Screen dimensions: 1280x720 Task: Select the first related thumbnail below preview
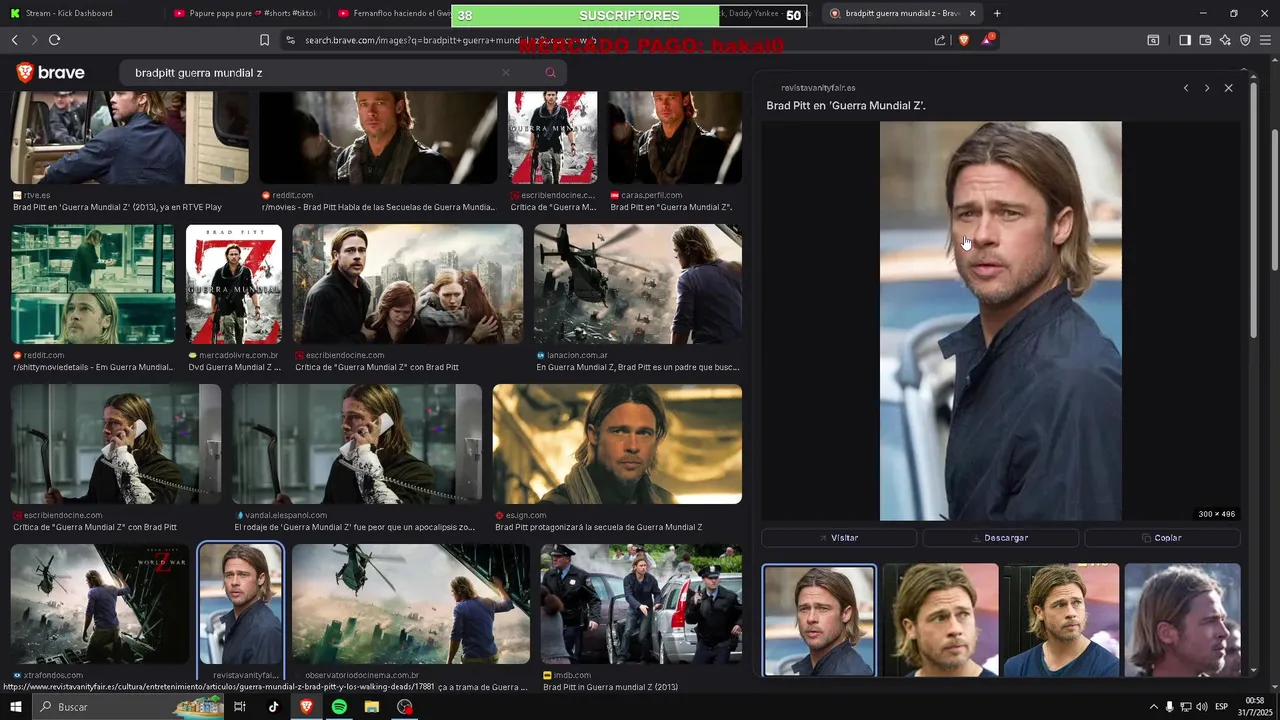point(819,620)
